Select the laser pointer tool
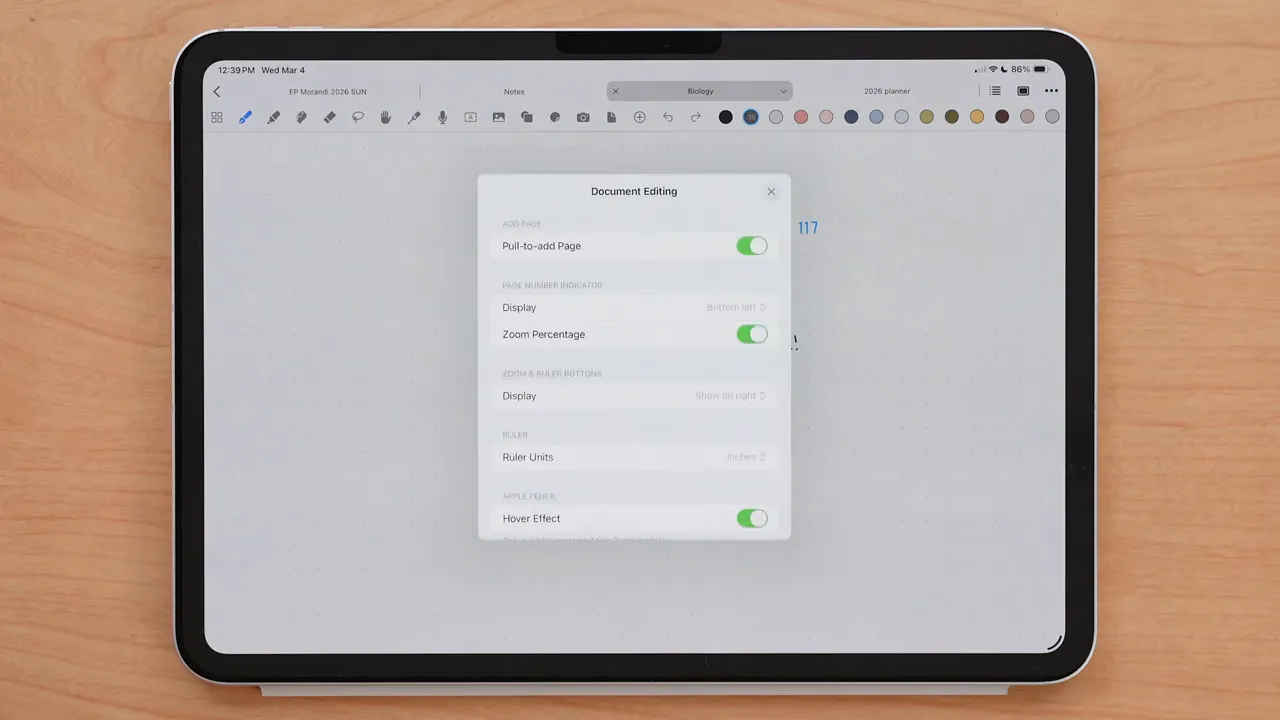The image size is (1280, 720). [414, 117]
